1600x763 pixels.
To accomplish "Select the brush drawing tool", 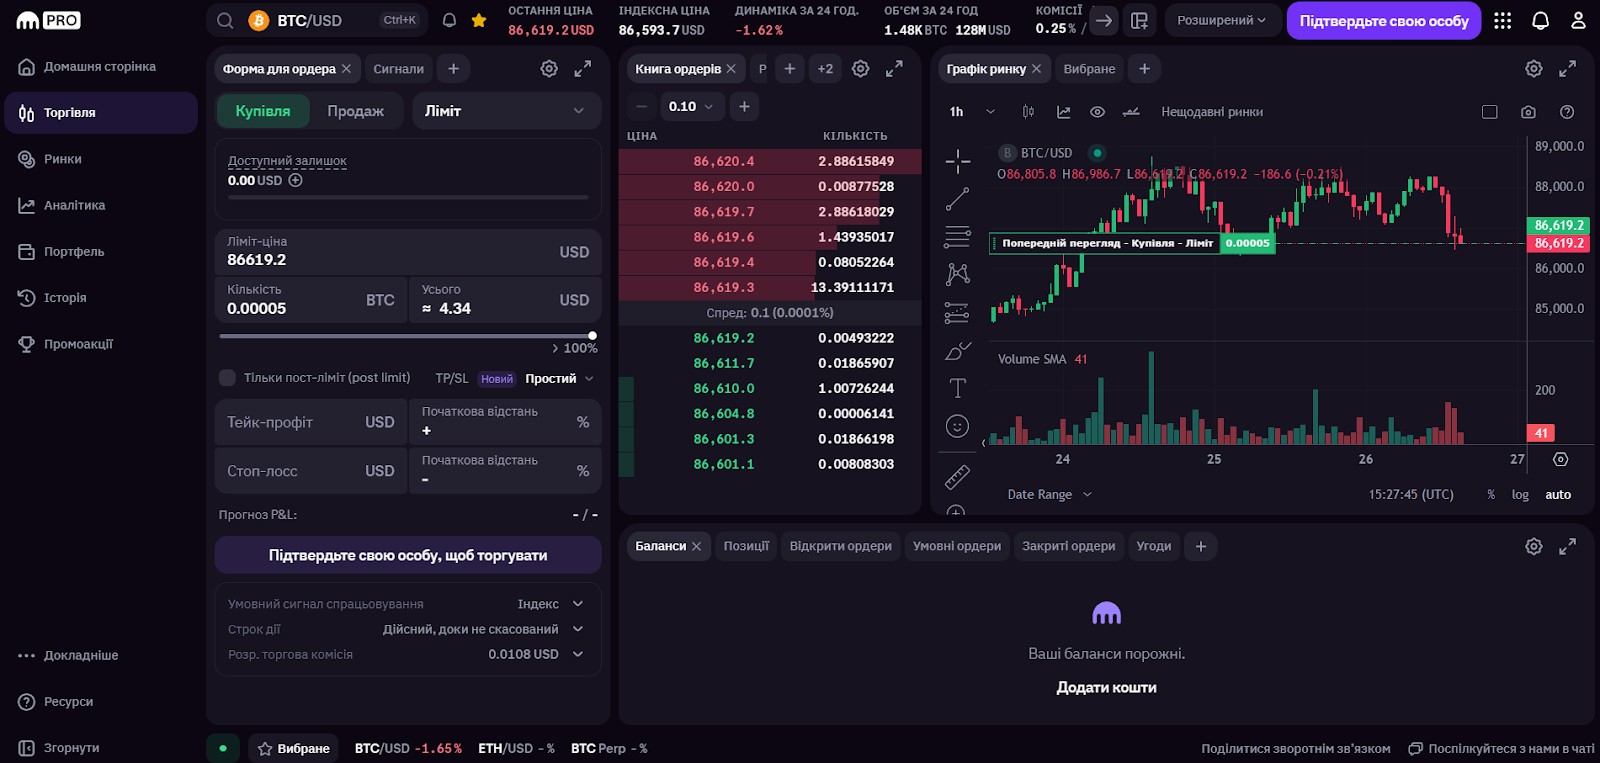I will (957, 351).
